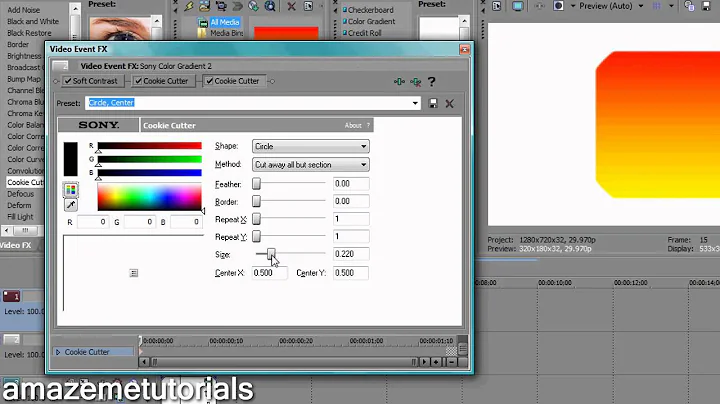Screen dimensions: 720x404
Task: Click the timeline zoom in plus button
Action: coord(436,362)
